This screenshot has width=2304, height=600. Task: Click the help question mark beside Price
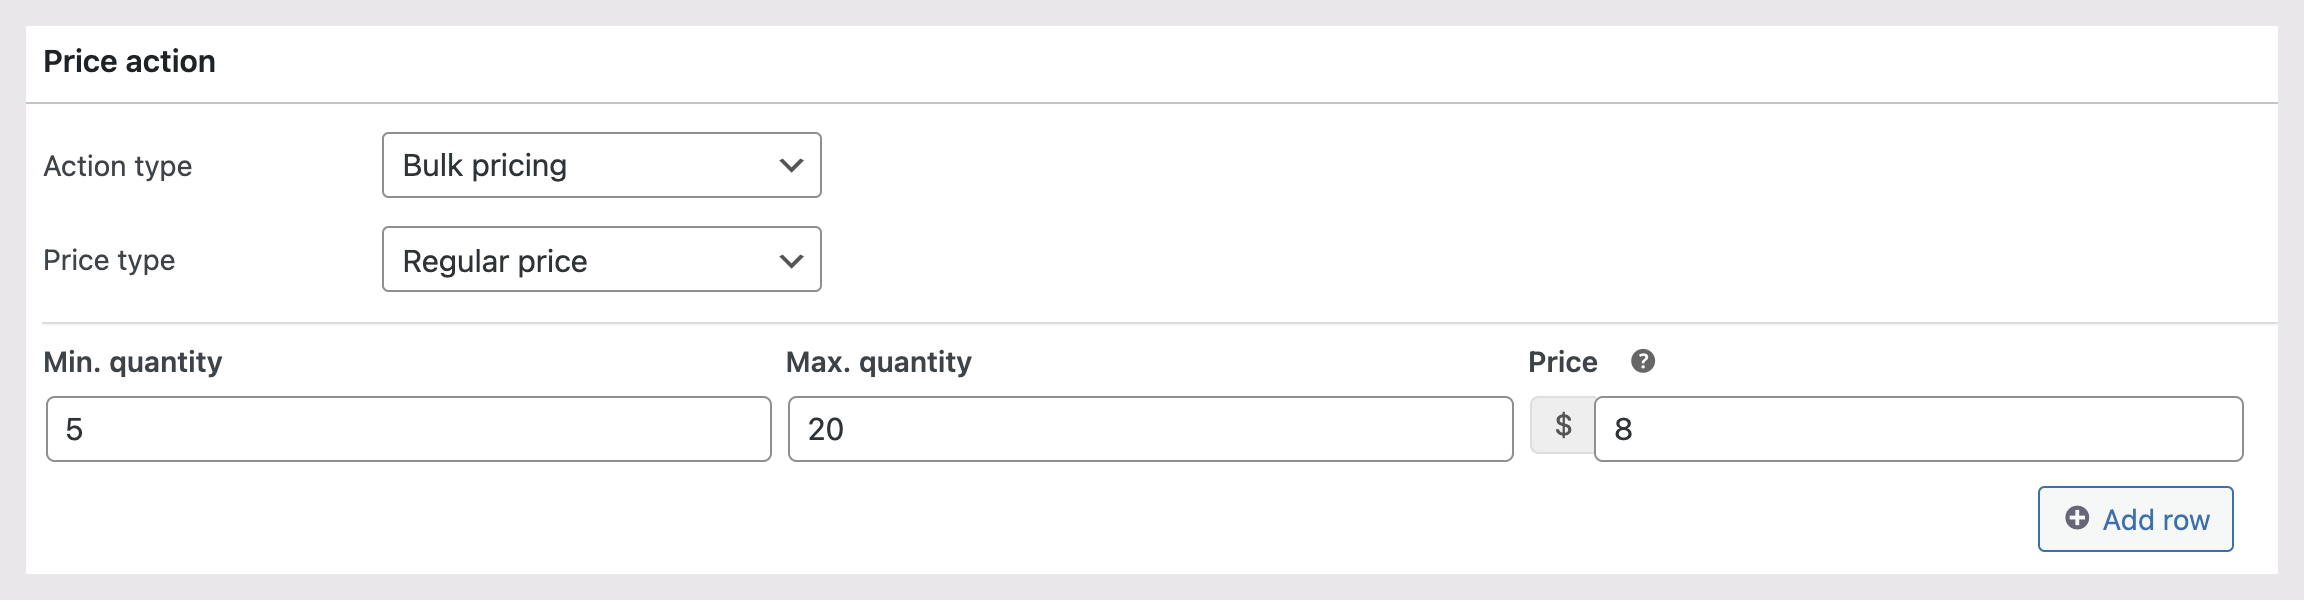click(x=1643, y=361)
